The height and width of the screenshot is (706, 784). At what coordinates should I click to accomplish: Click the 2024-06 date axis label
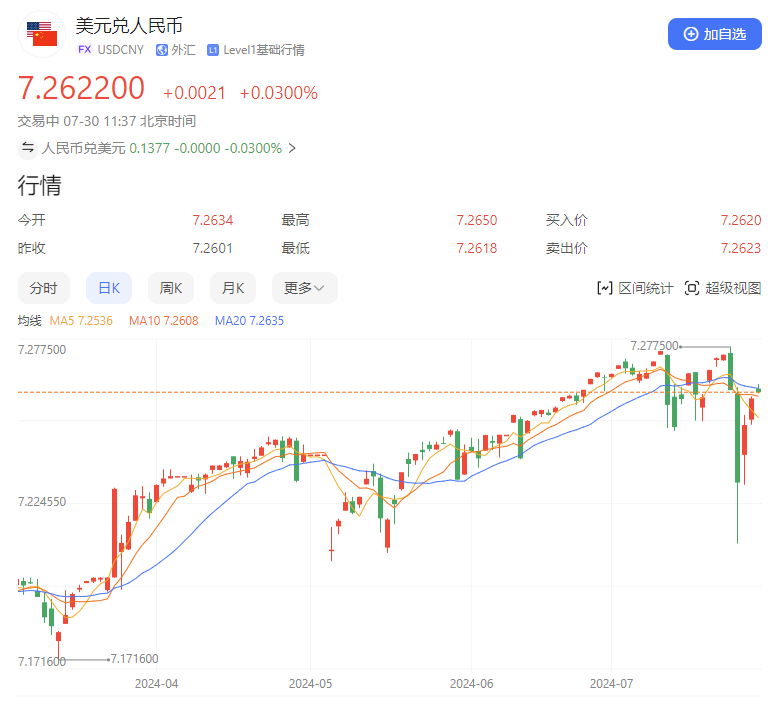pyautogui.click(x=472, y=684)
